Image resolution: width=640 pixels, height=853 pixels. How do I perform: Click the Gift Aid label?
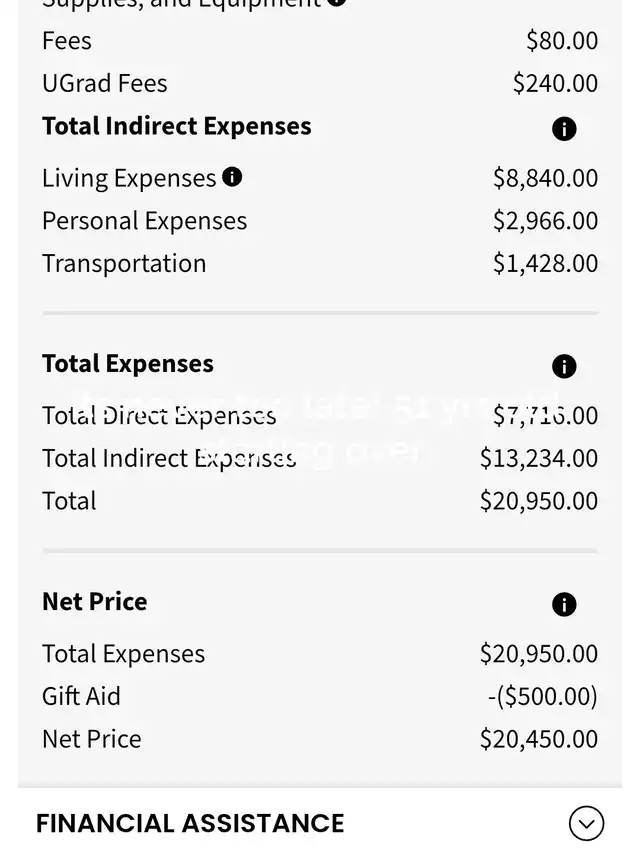click(x=81, y=696)
